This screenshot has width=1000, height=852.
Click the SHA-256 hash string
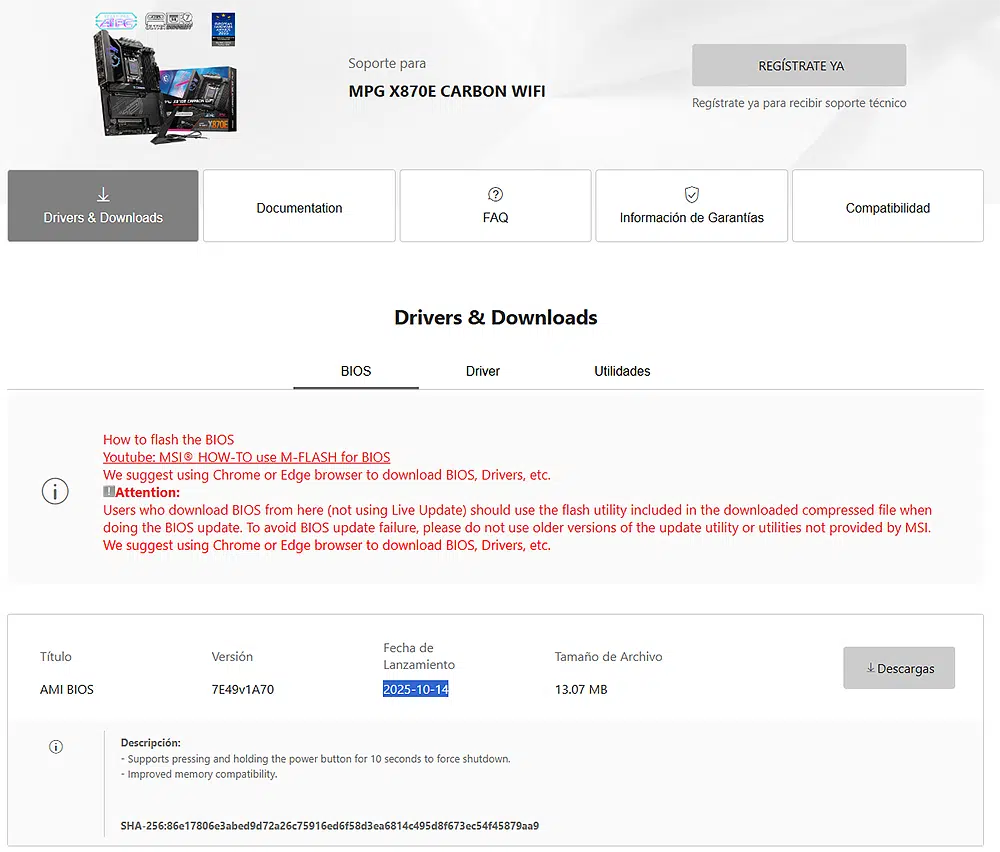point(329,825)
